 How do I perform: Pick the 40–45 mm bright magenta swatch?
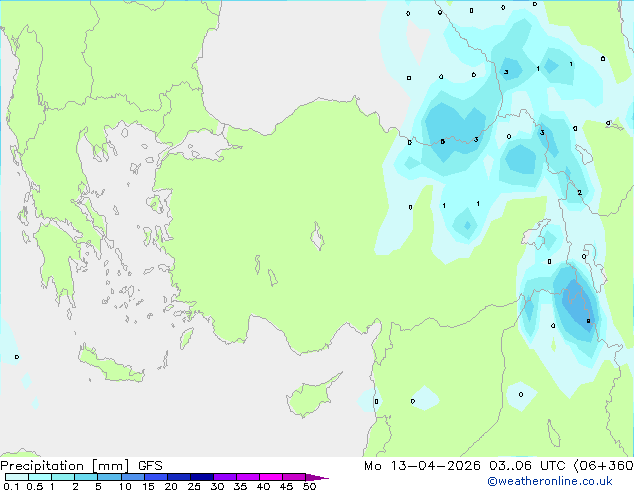[x=271, y=477]
